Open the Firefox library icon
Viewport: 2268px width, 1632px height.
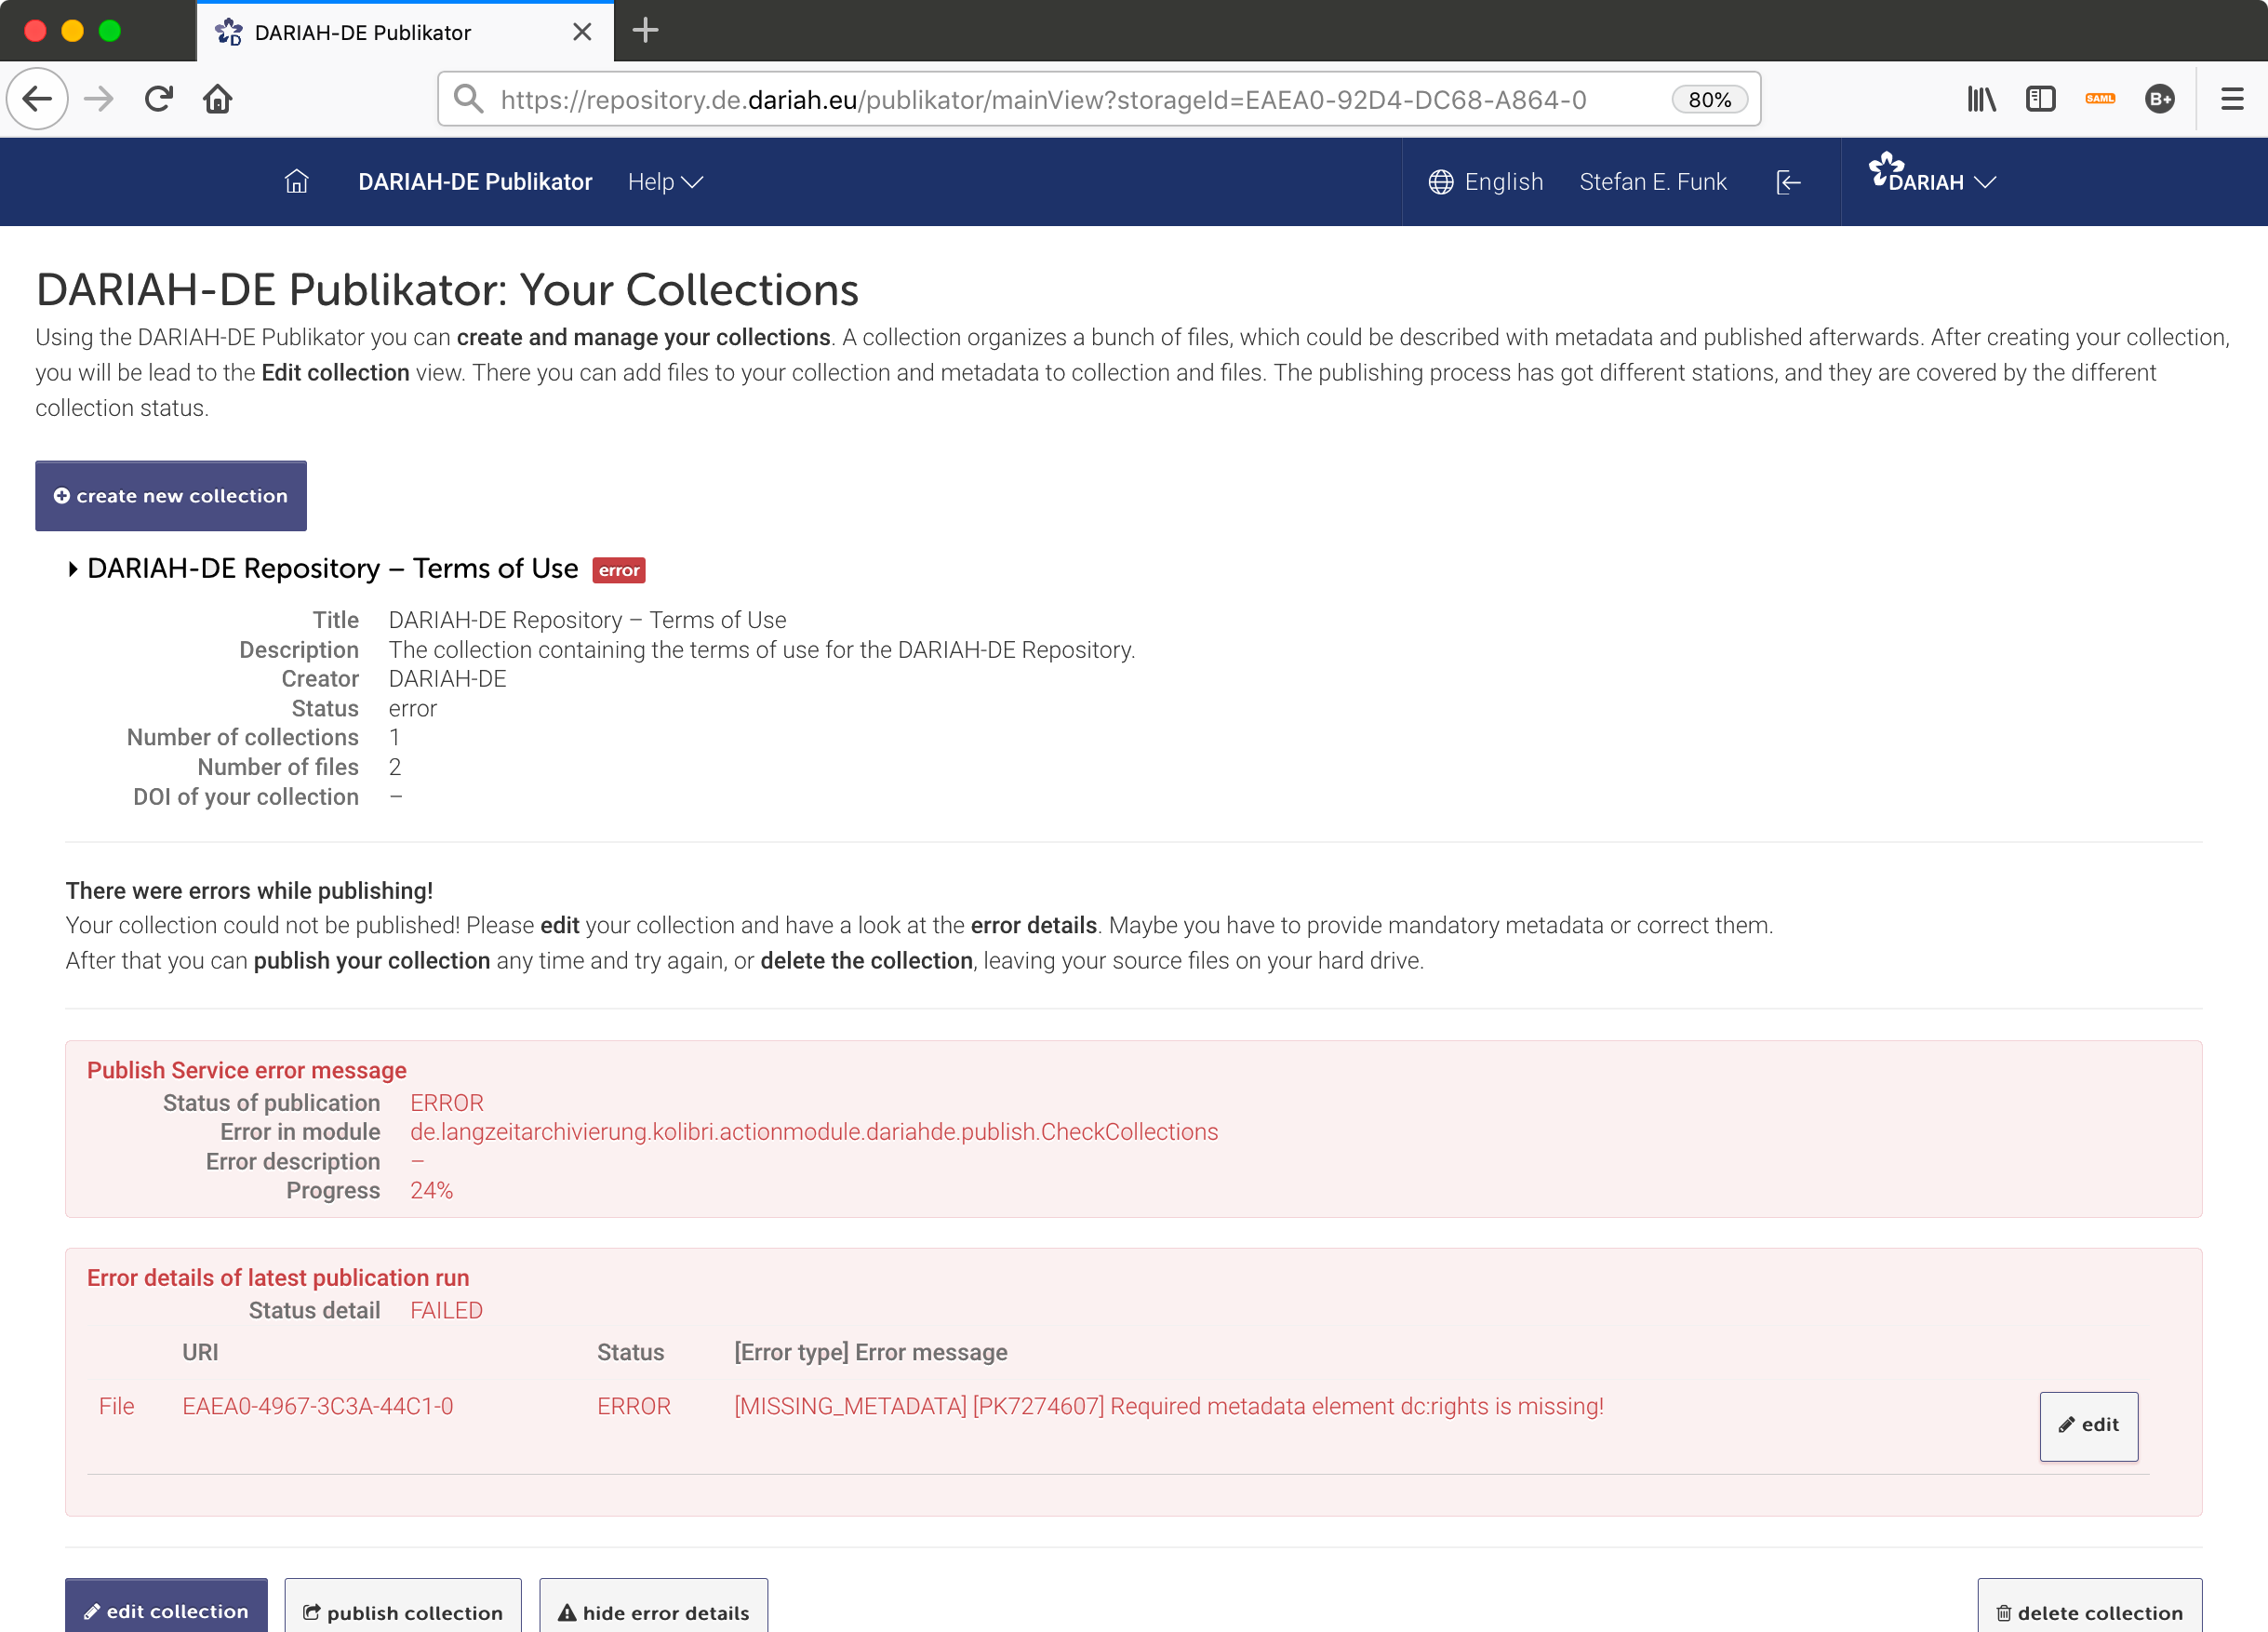point(1981,98)
